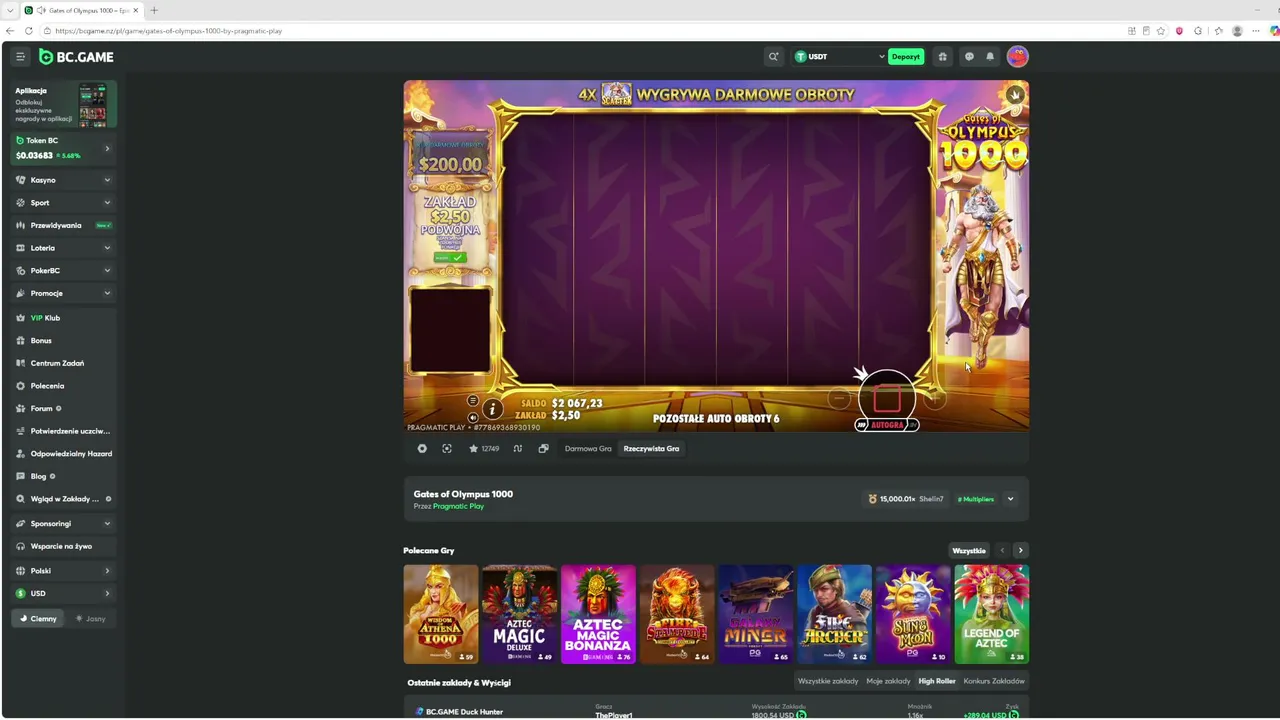This screenshot has width=1280, height=720.
Task: Stop the autoplay spin button
Action: [887, 399]
